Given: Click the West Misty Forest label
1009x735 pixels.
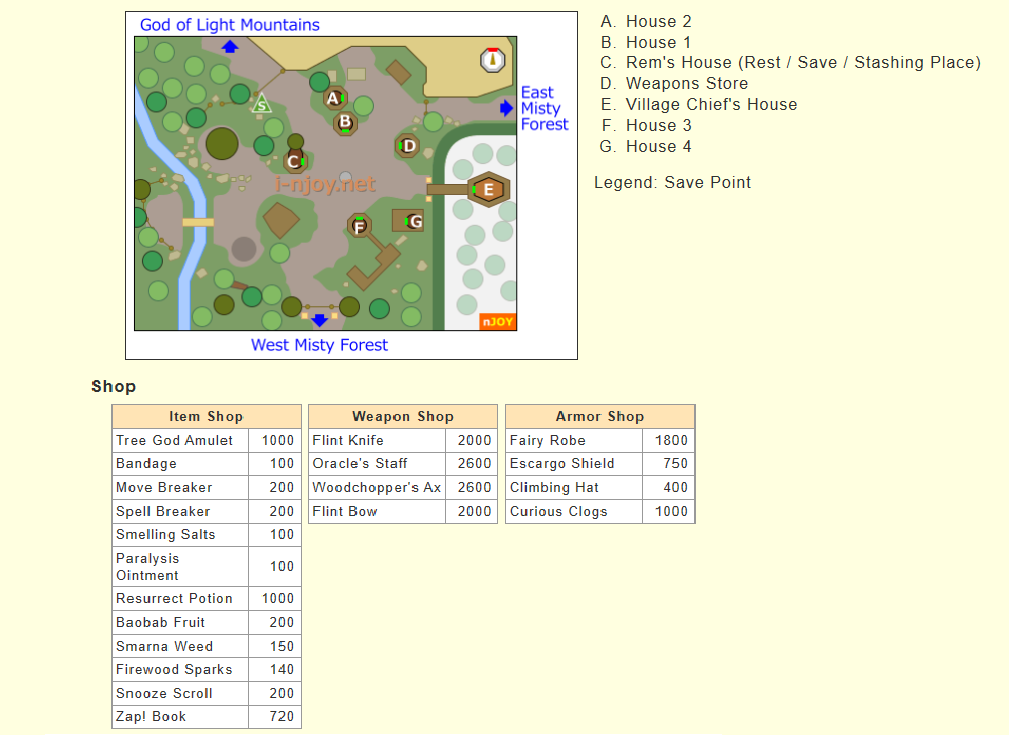Looking at the screenshot, I should tap(319, 345).
